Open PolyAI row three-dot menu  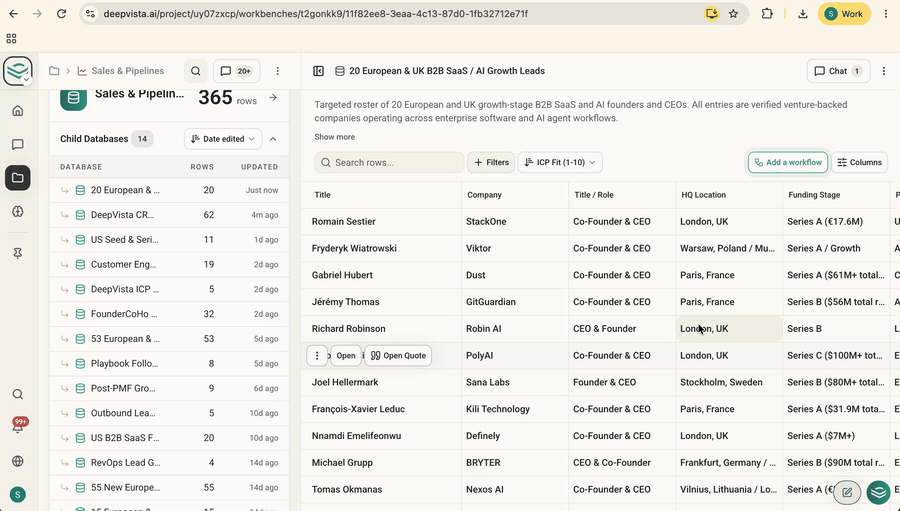317,355
